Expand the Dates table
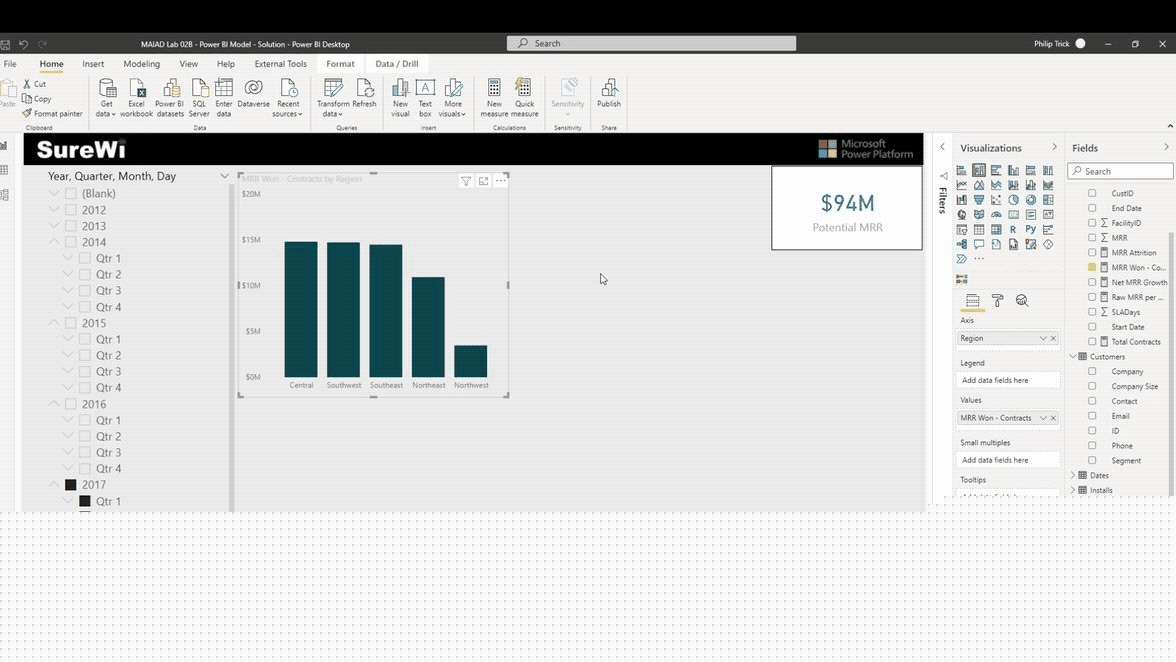This screenshot has width=1176, height=662. [1073, 475]
